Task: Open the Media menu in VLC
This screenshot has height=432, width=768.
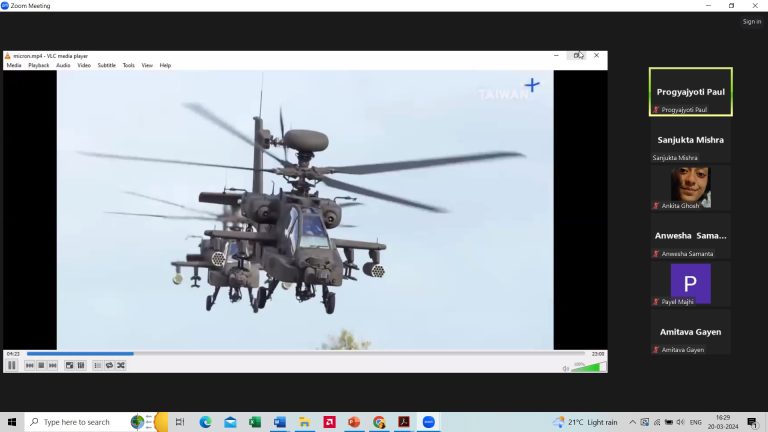Action: coord(14,65)
